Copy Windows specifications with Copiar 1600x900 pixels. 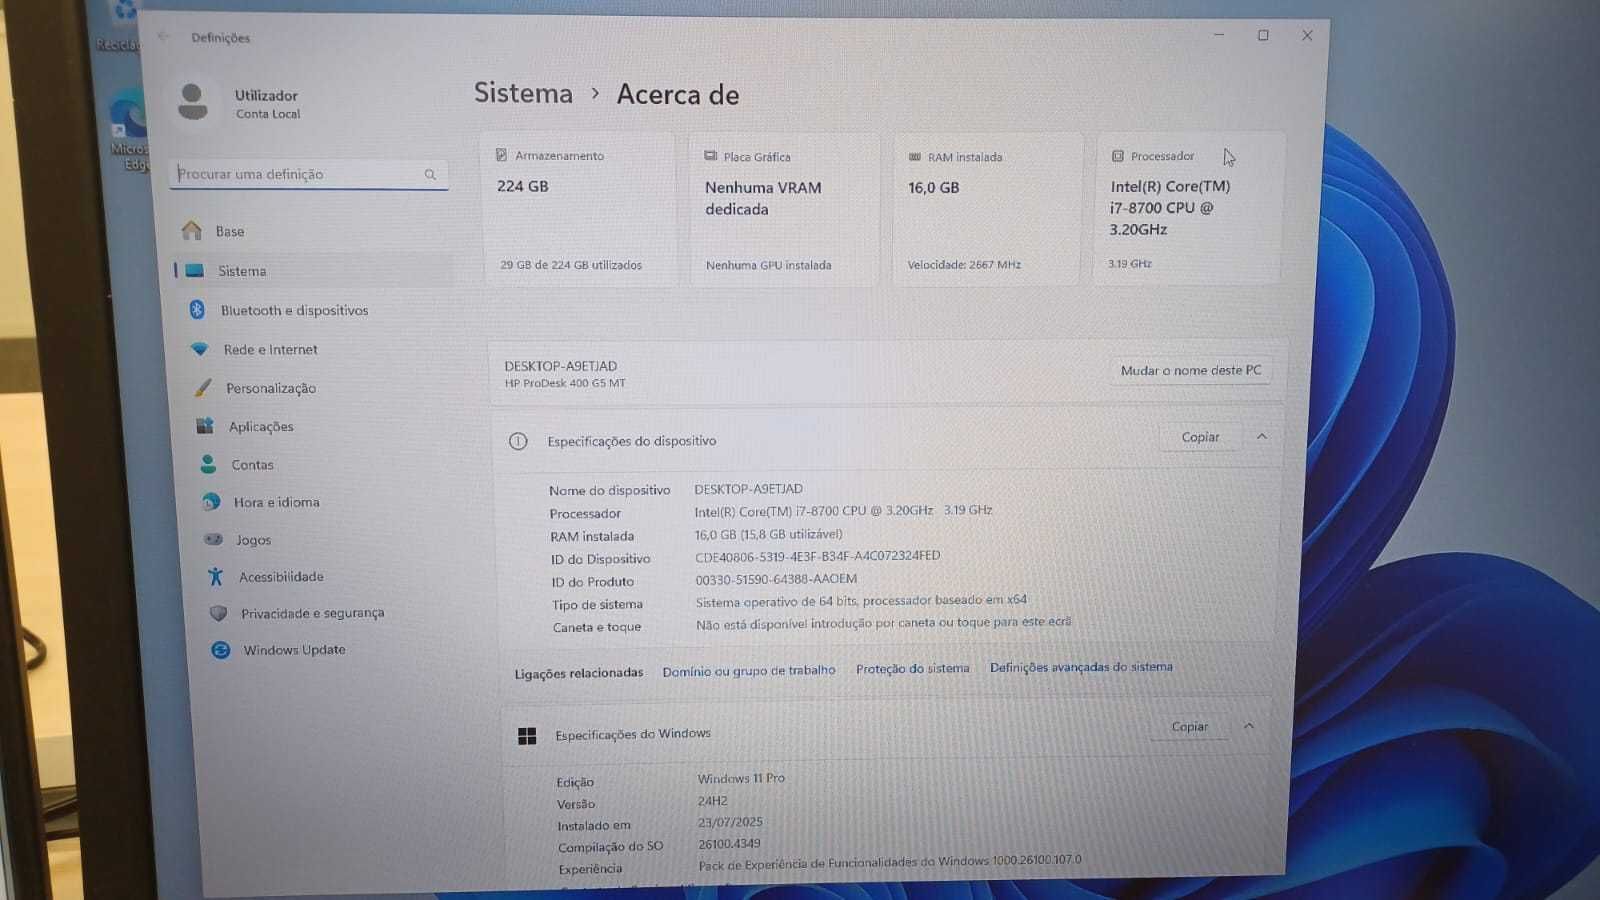tap(1190, 727)
